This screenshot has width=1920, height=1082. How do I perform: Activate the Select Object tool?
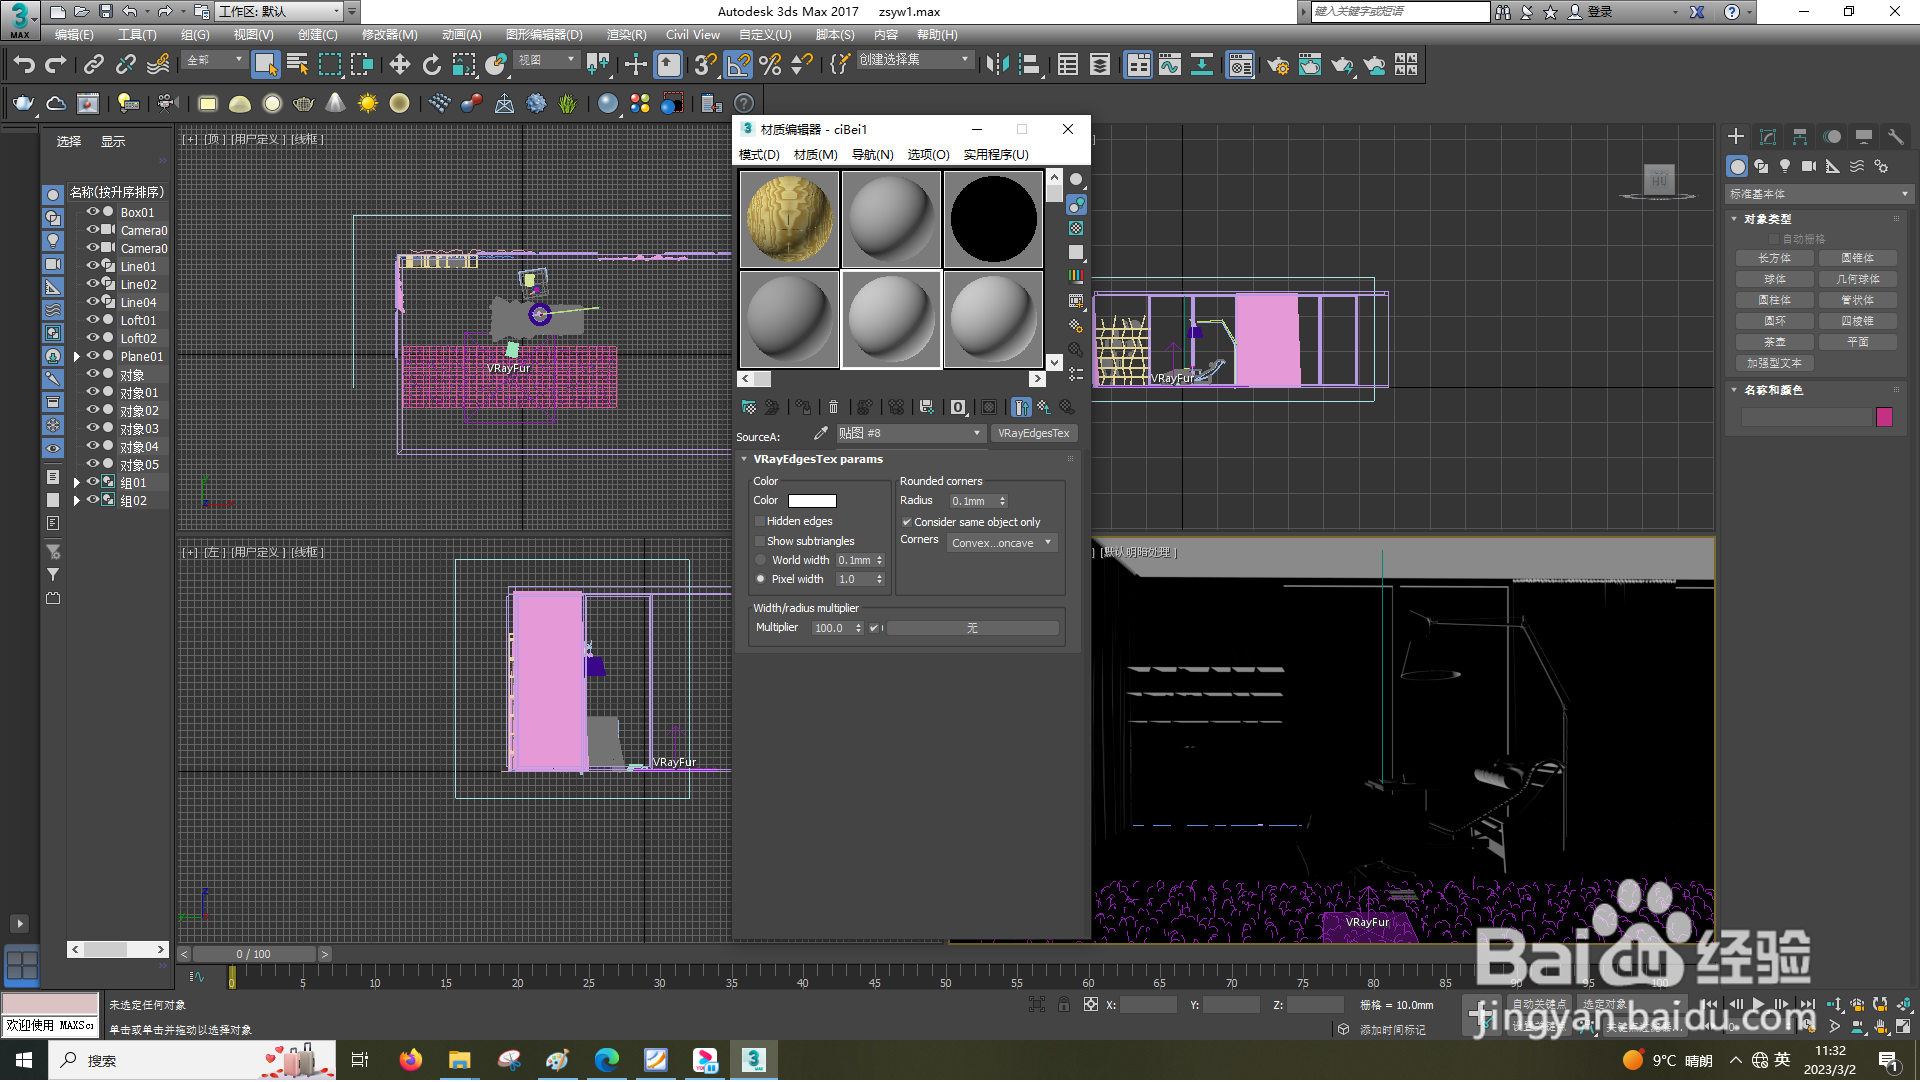[265, 65]
